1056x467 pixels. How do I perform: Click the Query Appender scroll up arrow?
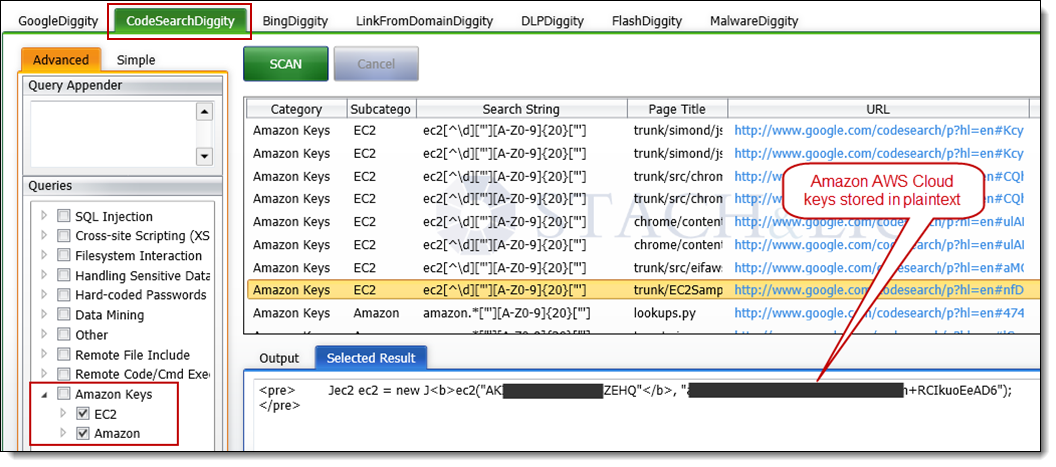click(204, 112)
